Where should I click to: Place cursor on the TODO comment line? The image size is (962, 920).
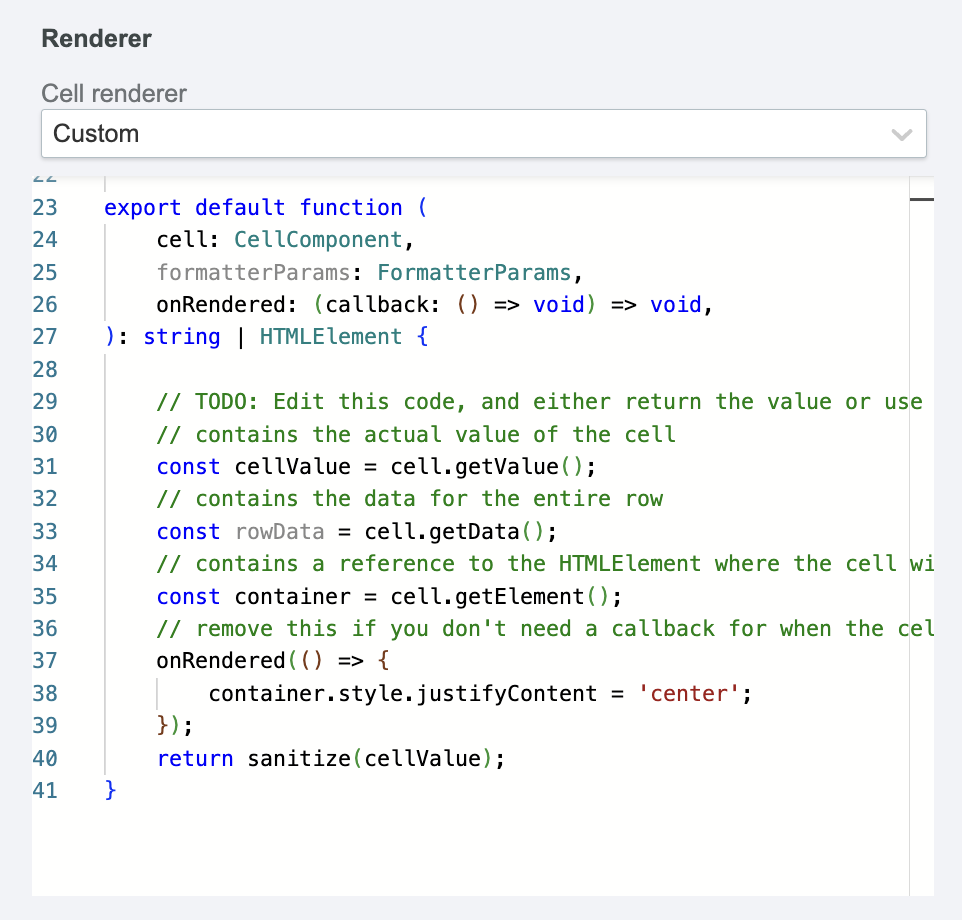540,402
